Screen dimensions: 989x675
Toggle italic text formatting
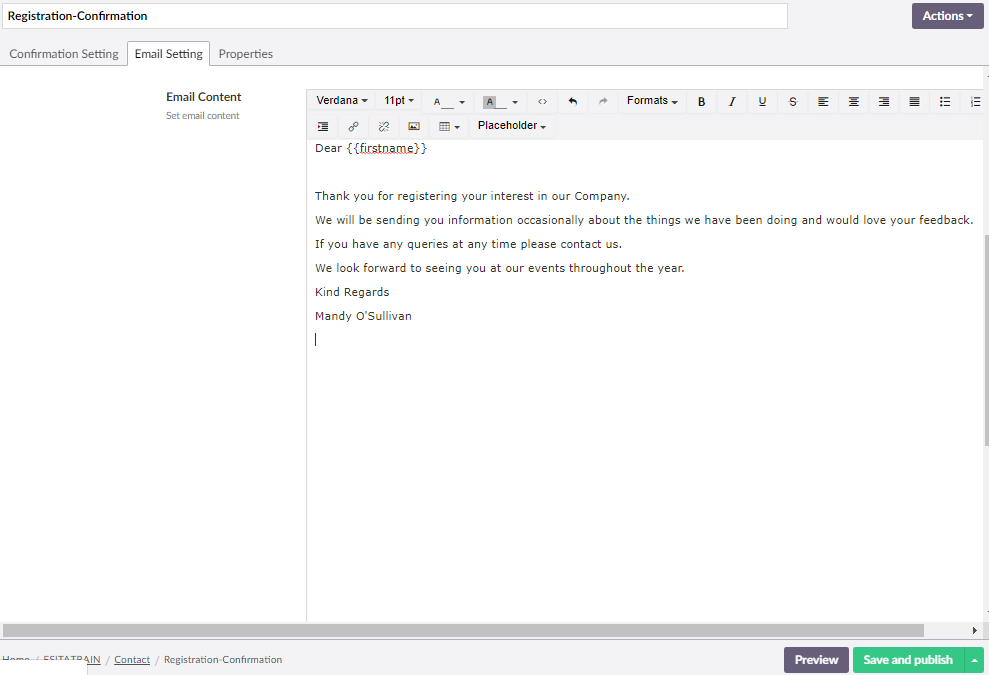click(x=732, y=102)
